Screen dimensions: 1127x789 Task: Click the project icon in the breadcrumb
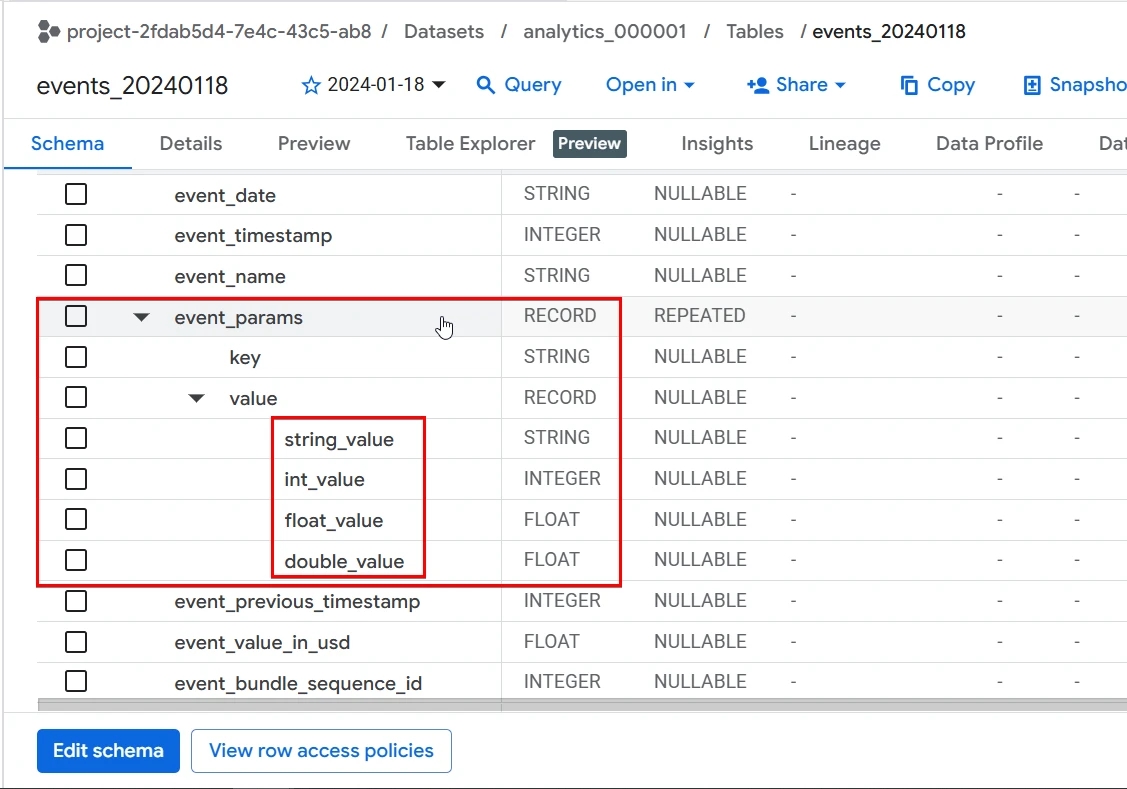(48, 32)
